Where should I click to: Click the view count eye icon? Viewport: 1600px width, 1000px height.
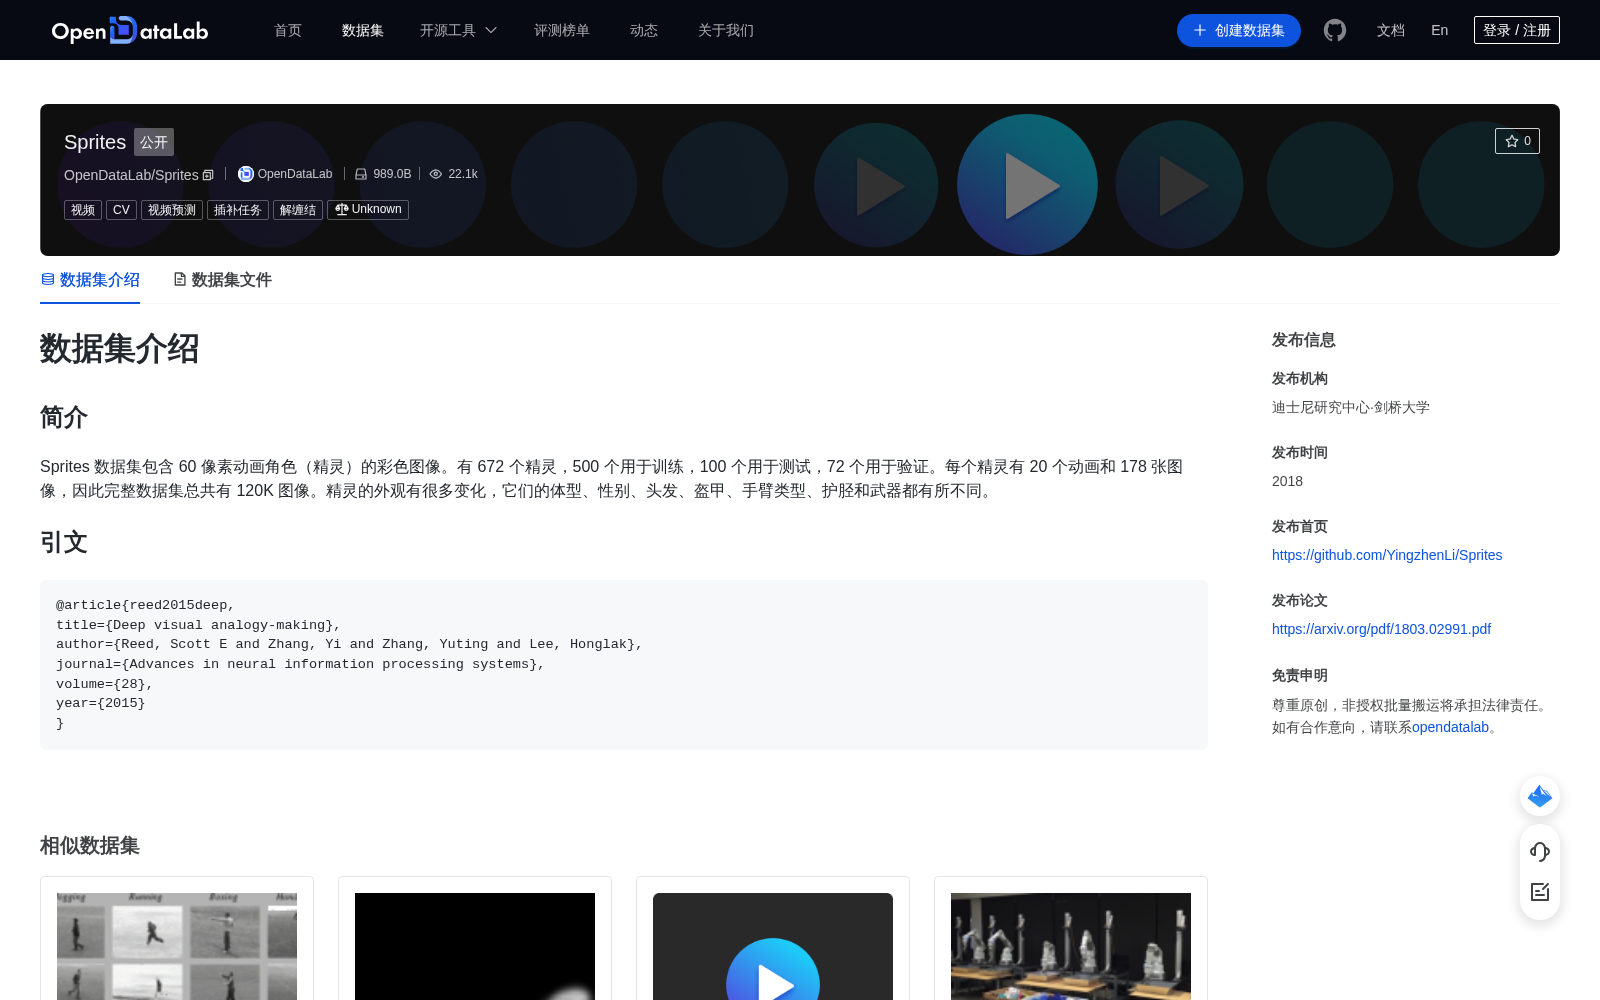point(436,174)
